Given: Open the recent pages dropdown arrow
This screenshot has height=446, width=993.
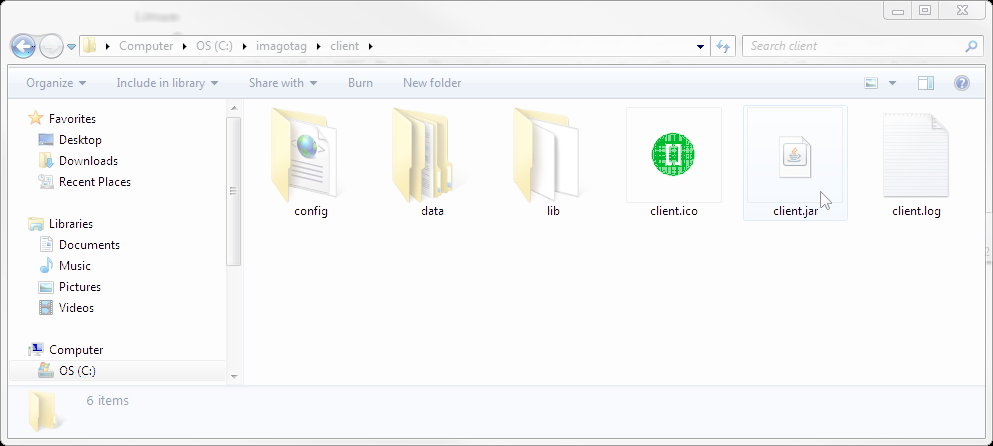Looking at the screenshot, I should 71,46.
